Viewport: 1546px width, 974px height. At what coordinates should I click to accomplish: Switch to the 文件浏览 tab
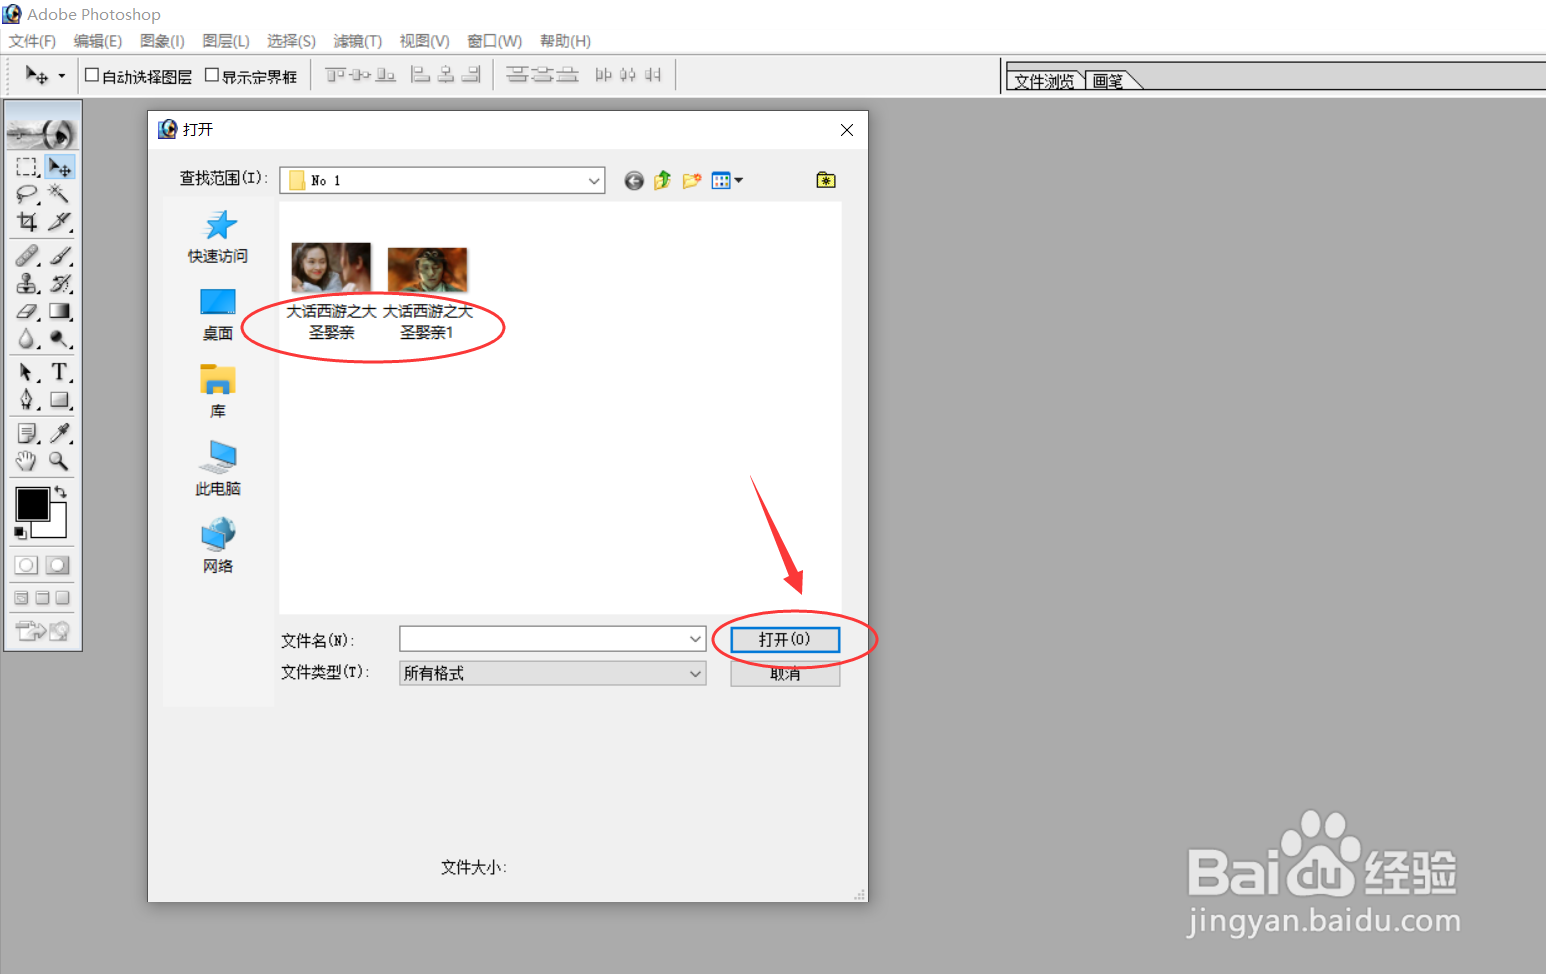click(x=1044, y=81)
